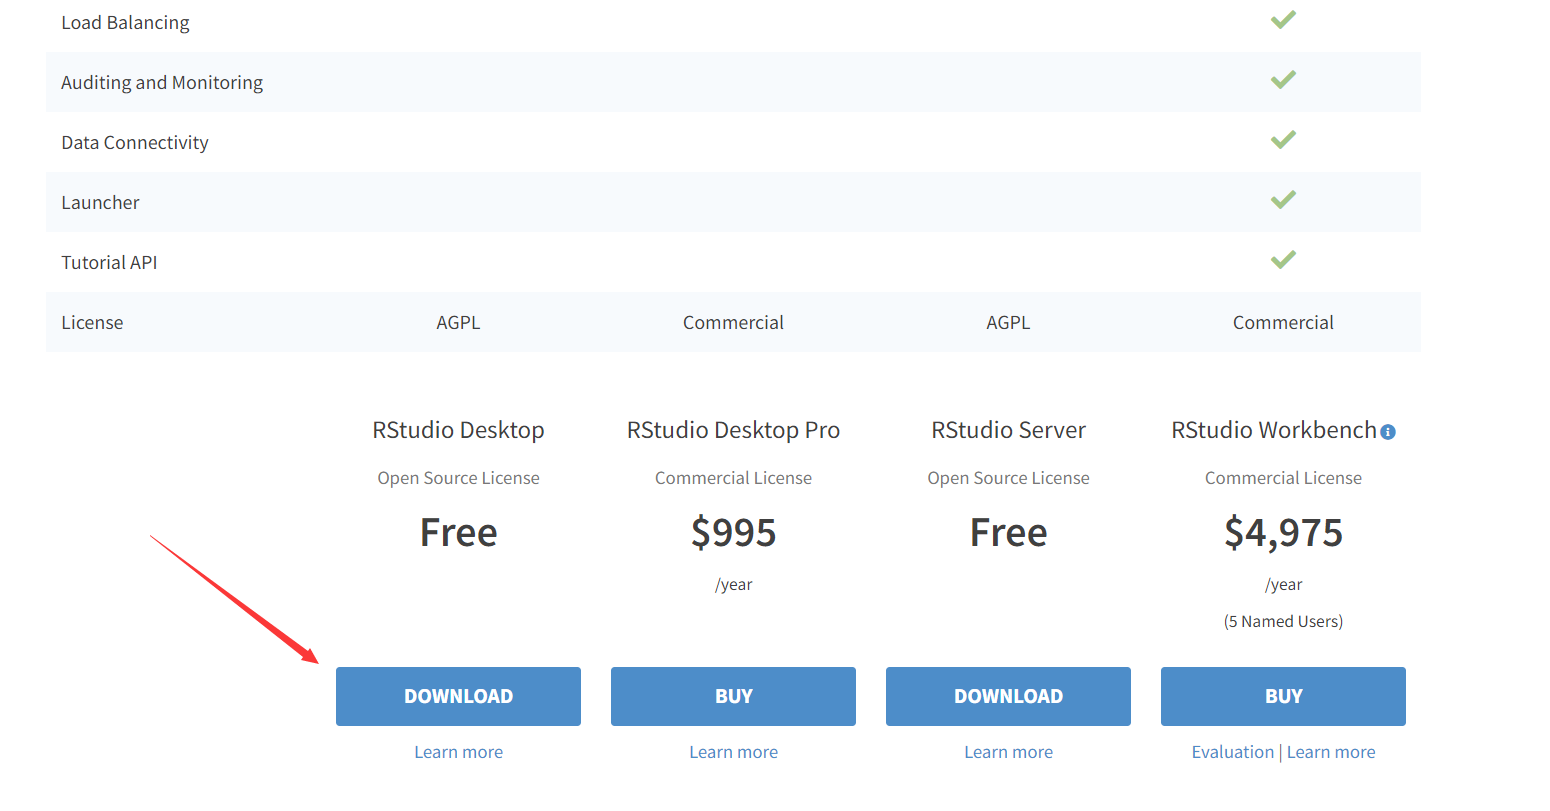
Task: Click Open Source License under RStudio Desktop
Action: tap(458, 478)
